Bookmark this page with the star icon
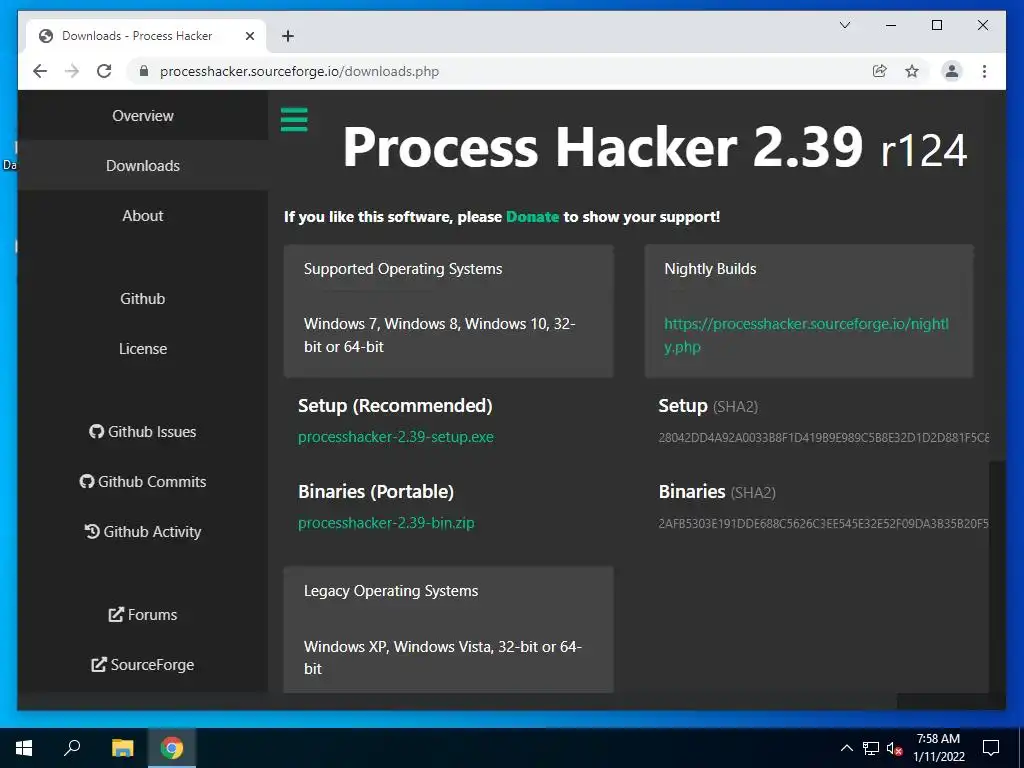 click(x=912, y=71)
